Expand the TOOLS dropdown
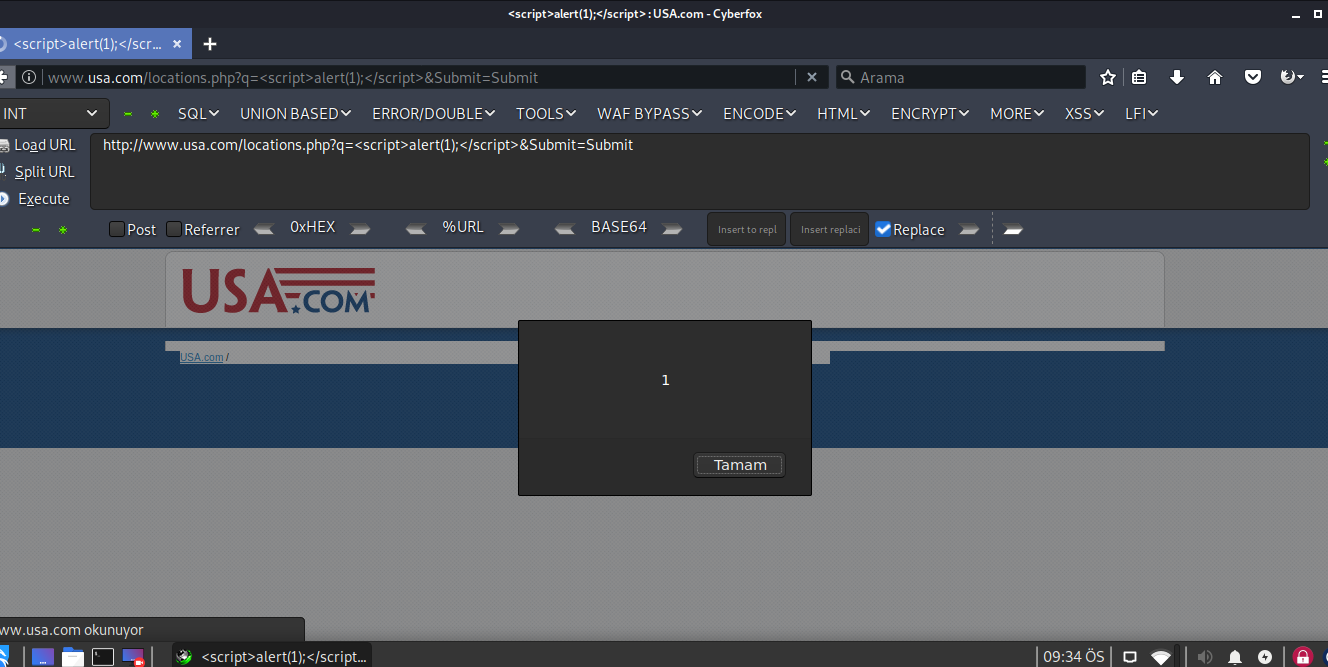Viewport: 1328px width, 667px height. pyautogui.click(x=546, y=114)
